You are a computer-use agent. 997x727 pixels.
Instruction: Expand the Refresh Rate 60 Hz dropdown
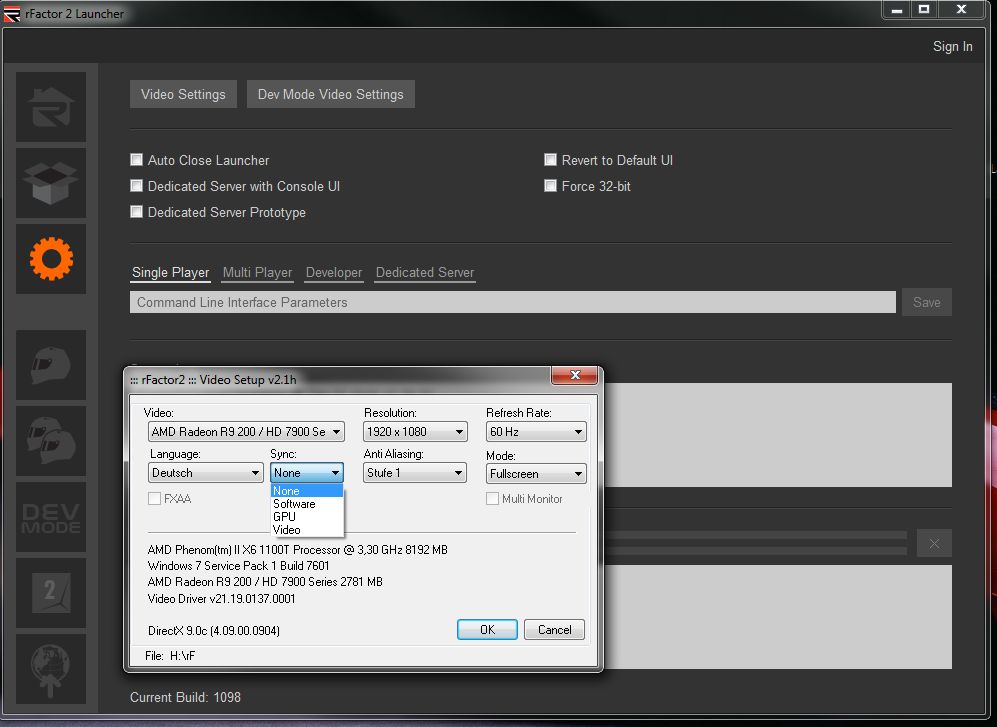tap(536, 432)
